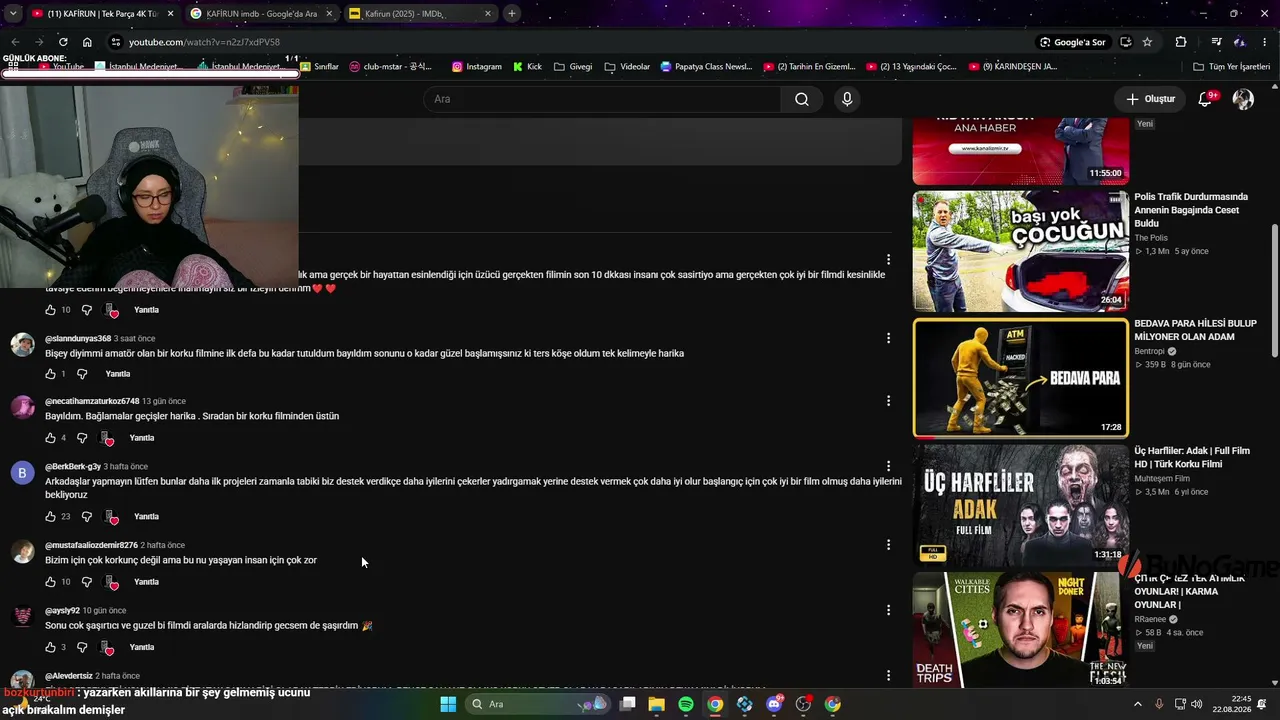This screenshot has height=720, width=1280.
Task: Open the Kick bookmark
Action: click(x=527, y=67)
